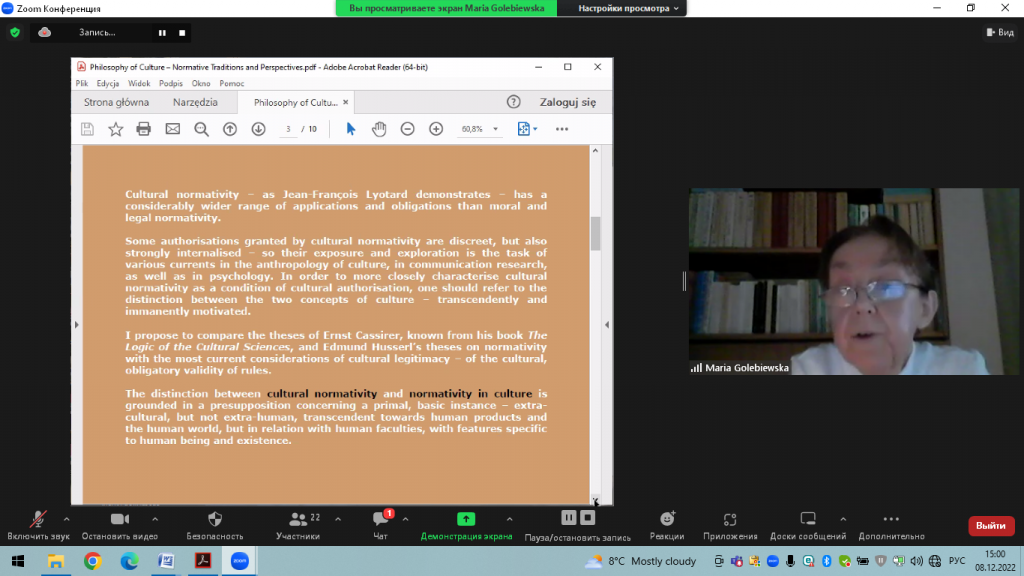
Task: Open File Explorer from the taskbar
Action: [x=56, y=561]
